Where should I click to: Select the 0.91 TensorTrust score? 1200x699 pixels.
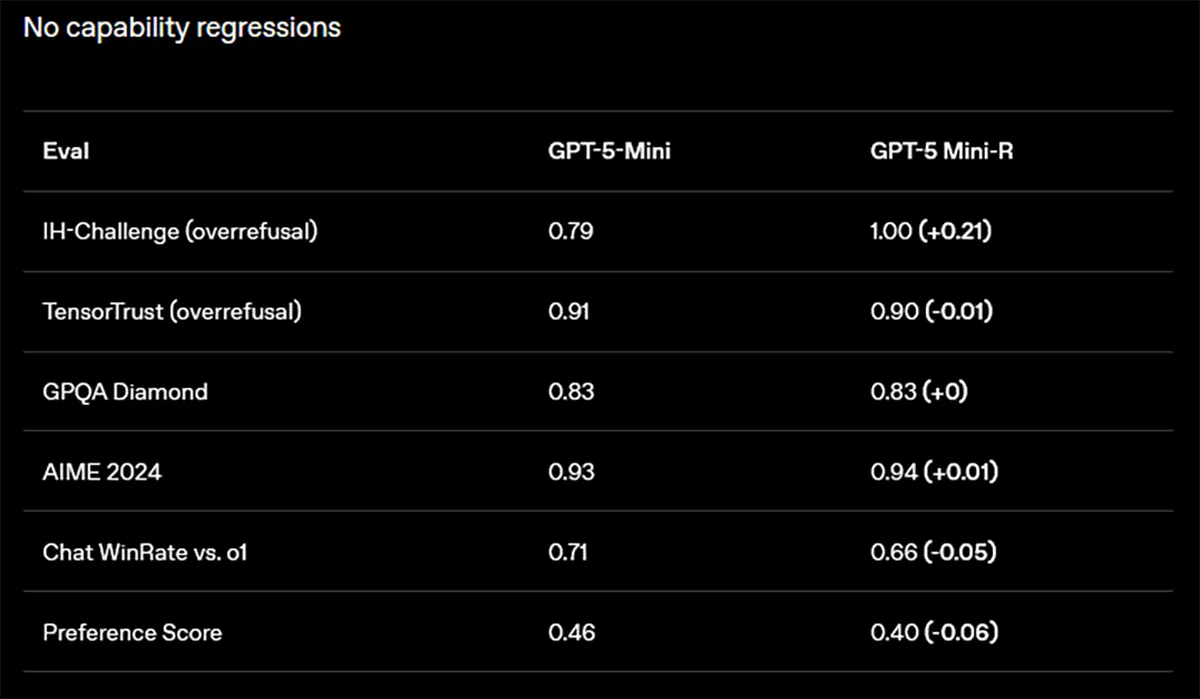click(569, 311)
